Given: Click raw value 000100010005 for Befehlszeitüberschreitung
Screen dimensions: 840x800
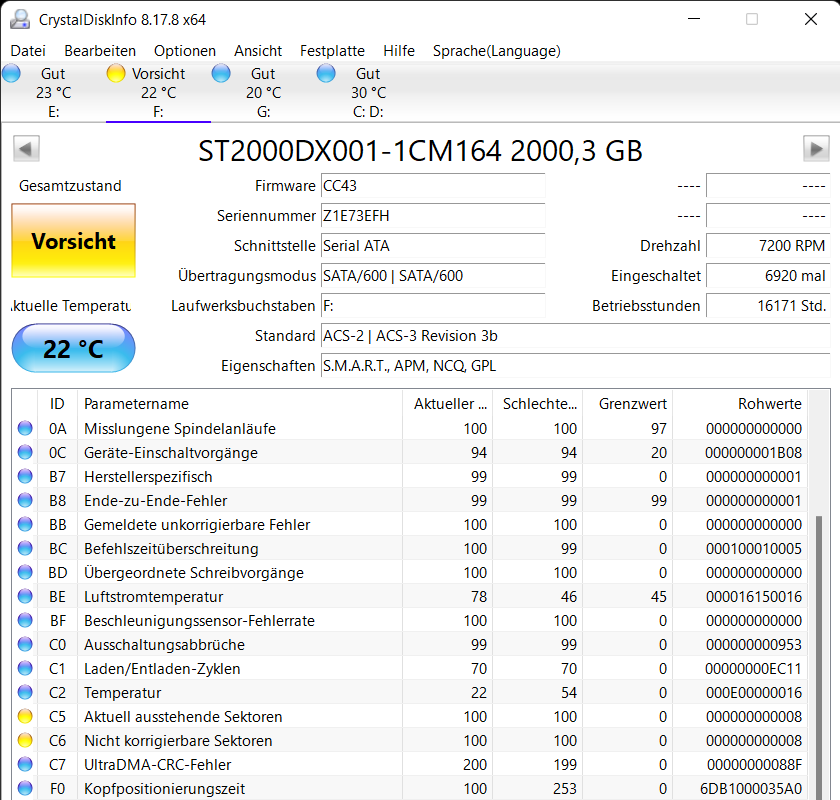Looking at the screenshot, I should [753, 549].
